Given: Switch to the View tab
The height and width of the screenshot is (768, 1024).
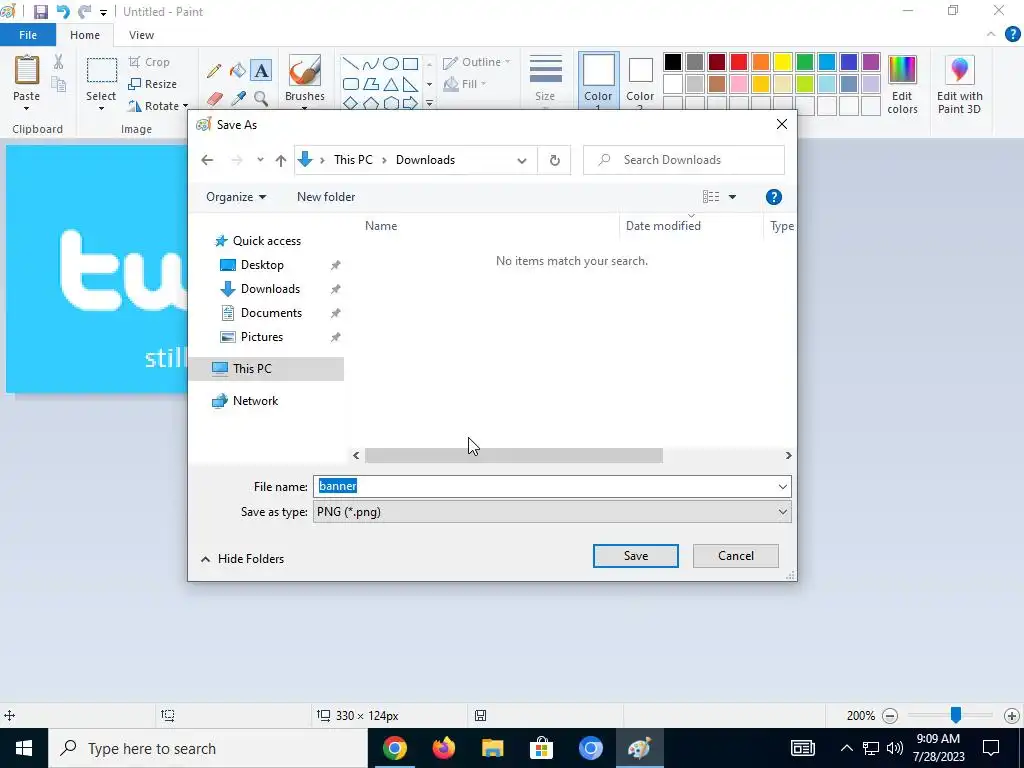Looking at the screenshot, I should click(x=141, y=35).
